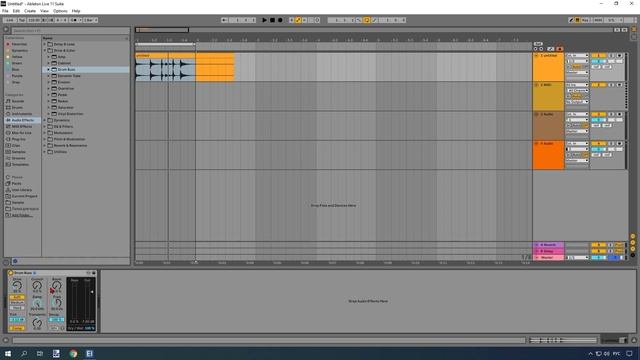Expand the EQ & Filters folder
This screenshot has height=360, width=640.
coord(45,127)
